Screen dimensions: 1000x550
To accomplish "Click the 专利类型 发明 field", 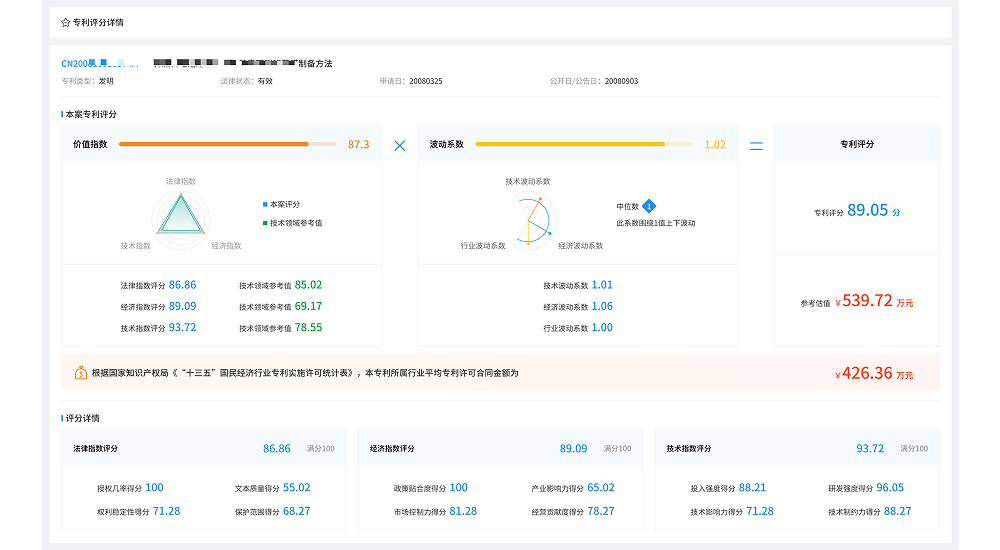I will 87,81.
